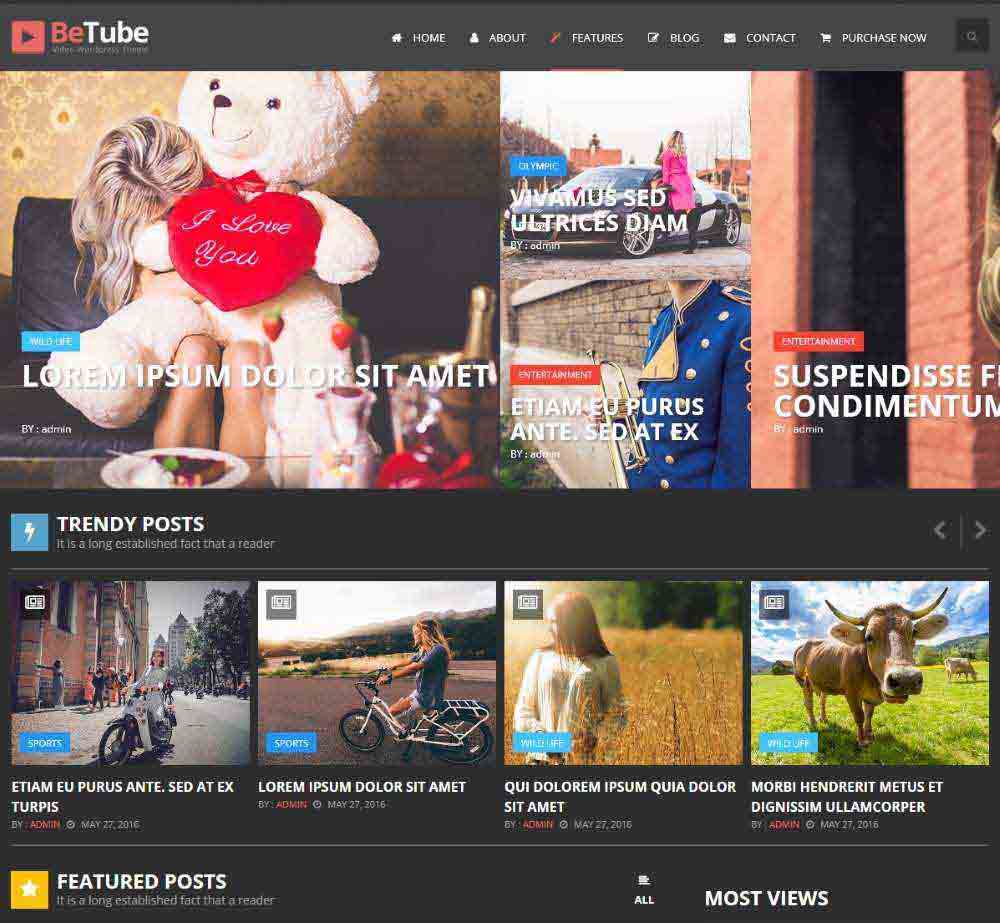Click post-format icon on bicycle thumbnail
The height and width of the screenshot is (923, 1000).
(281, 603)
